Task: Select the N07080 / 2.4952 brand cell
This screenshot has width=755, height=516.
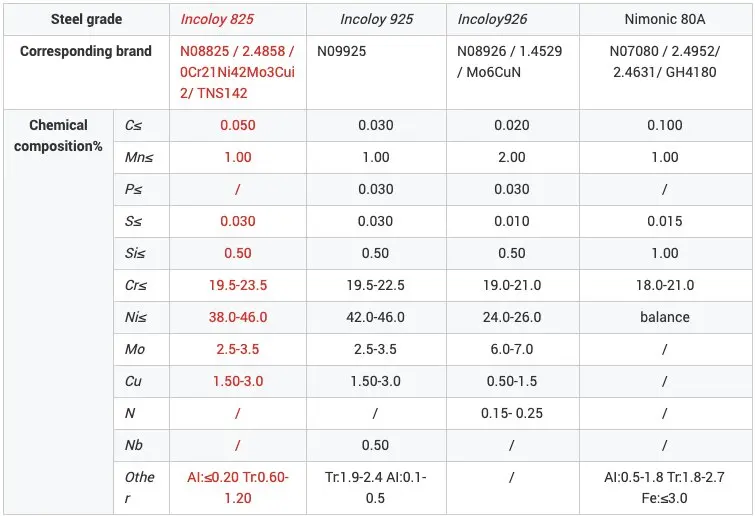Action: pyautogui.click(x=665, y=62)
